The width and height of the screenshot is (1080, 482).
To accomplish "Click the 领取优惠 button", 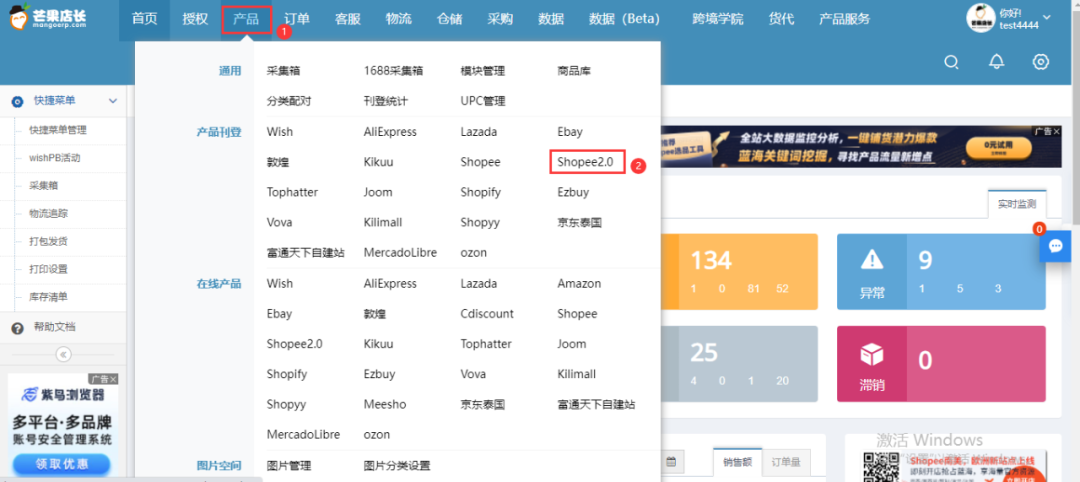I will pos(62,464).
